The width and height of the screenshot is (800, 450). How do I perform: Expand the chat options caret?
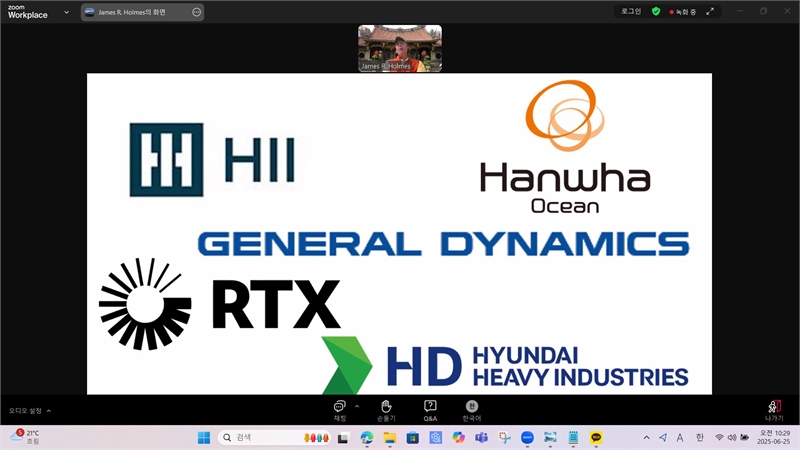tap(357, 407)
